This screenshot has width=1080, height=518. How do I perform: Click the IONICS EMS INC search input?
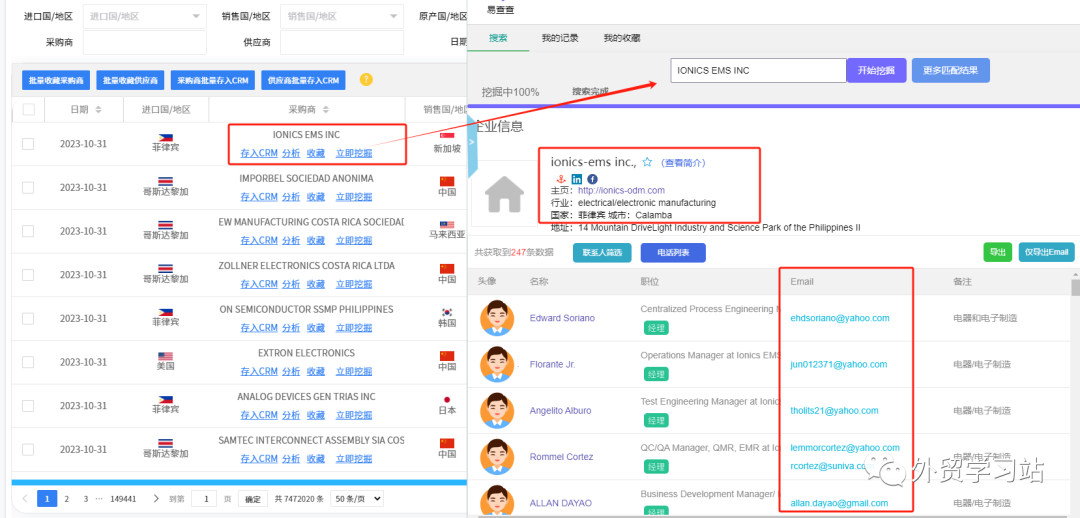[x=758, y=70]
